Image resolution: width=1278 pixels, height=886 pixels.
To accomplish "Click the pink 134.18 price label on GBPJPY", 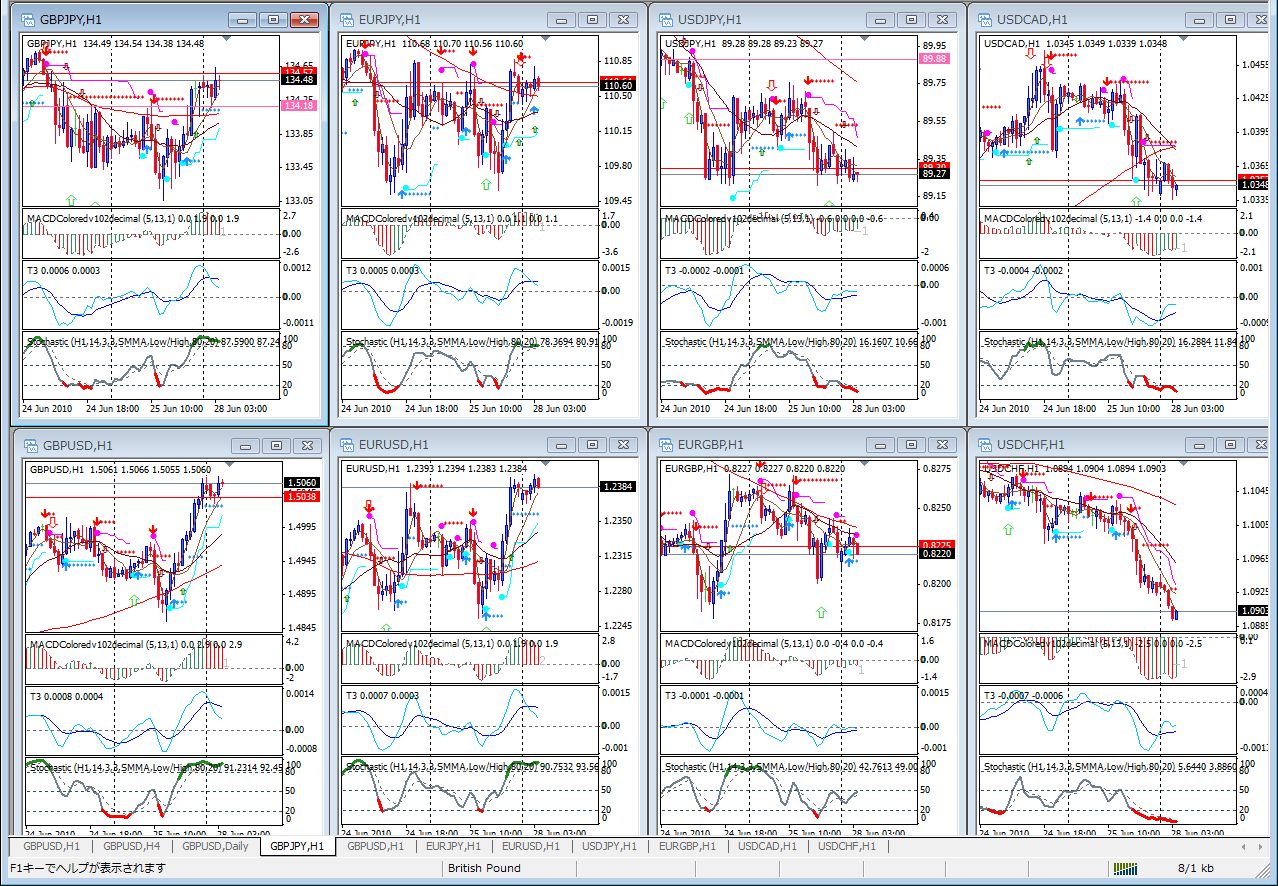I will (x=299, y=106).
